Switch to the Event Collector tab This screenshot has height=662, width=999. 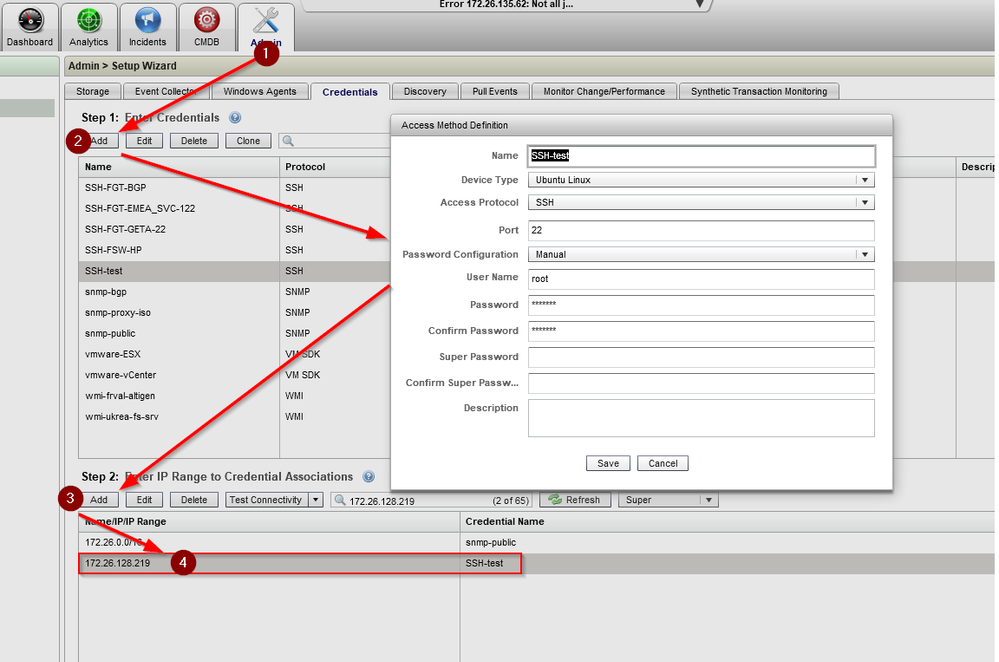[165, 90]
